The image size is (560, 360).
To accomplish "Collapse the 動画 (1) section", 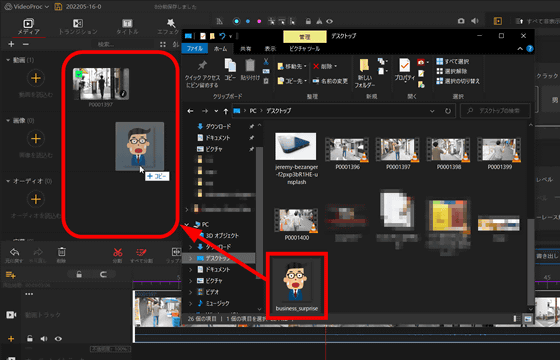I will [8, 60].
